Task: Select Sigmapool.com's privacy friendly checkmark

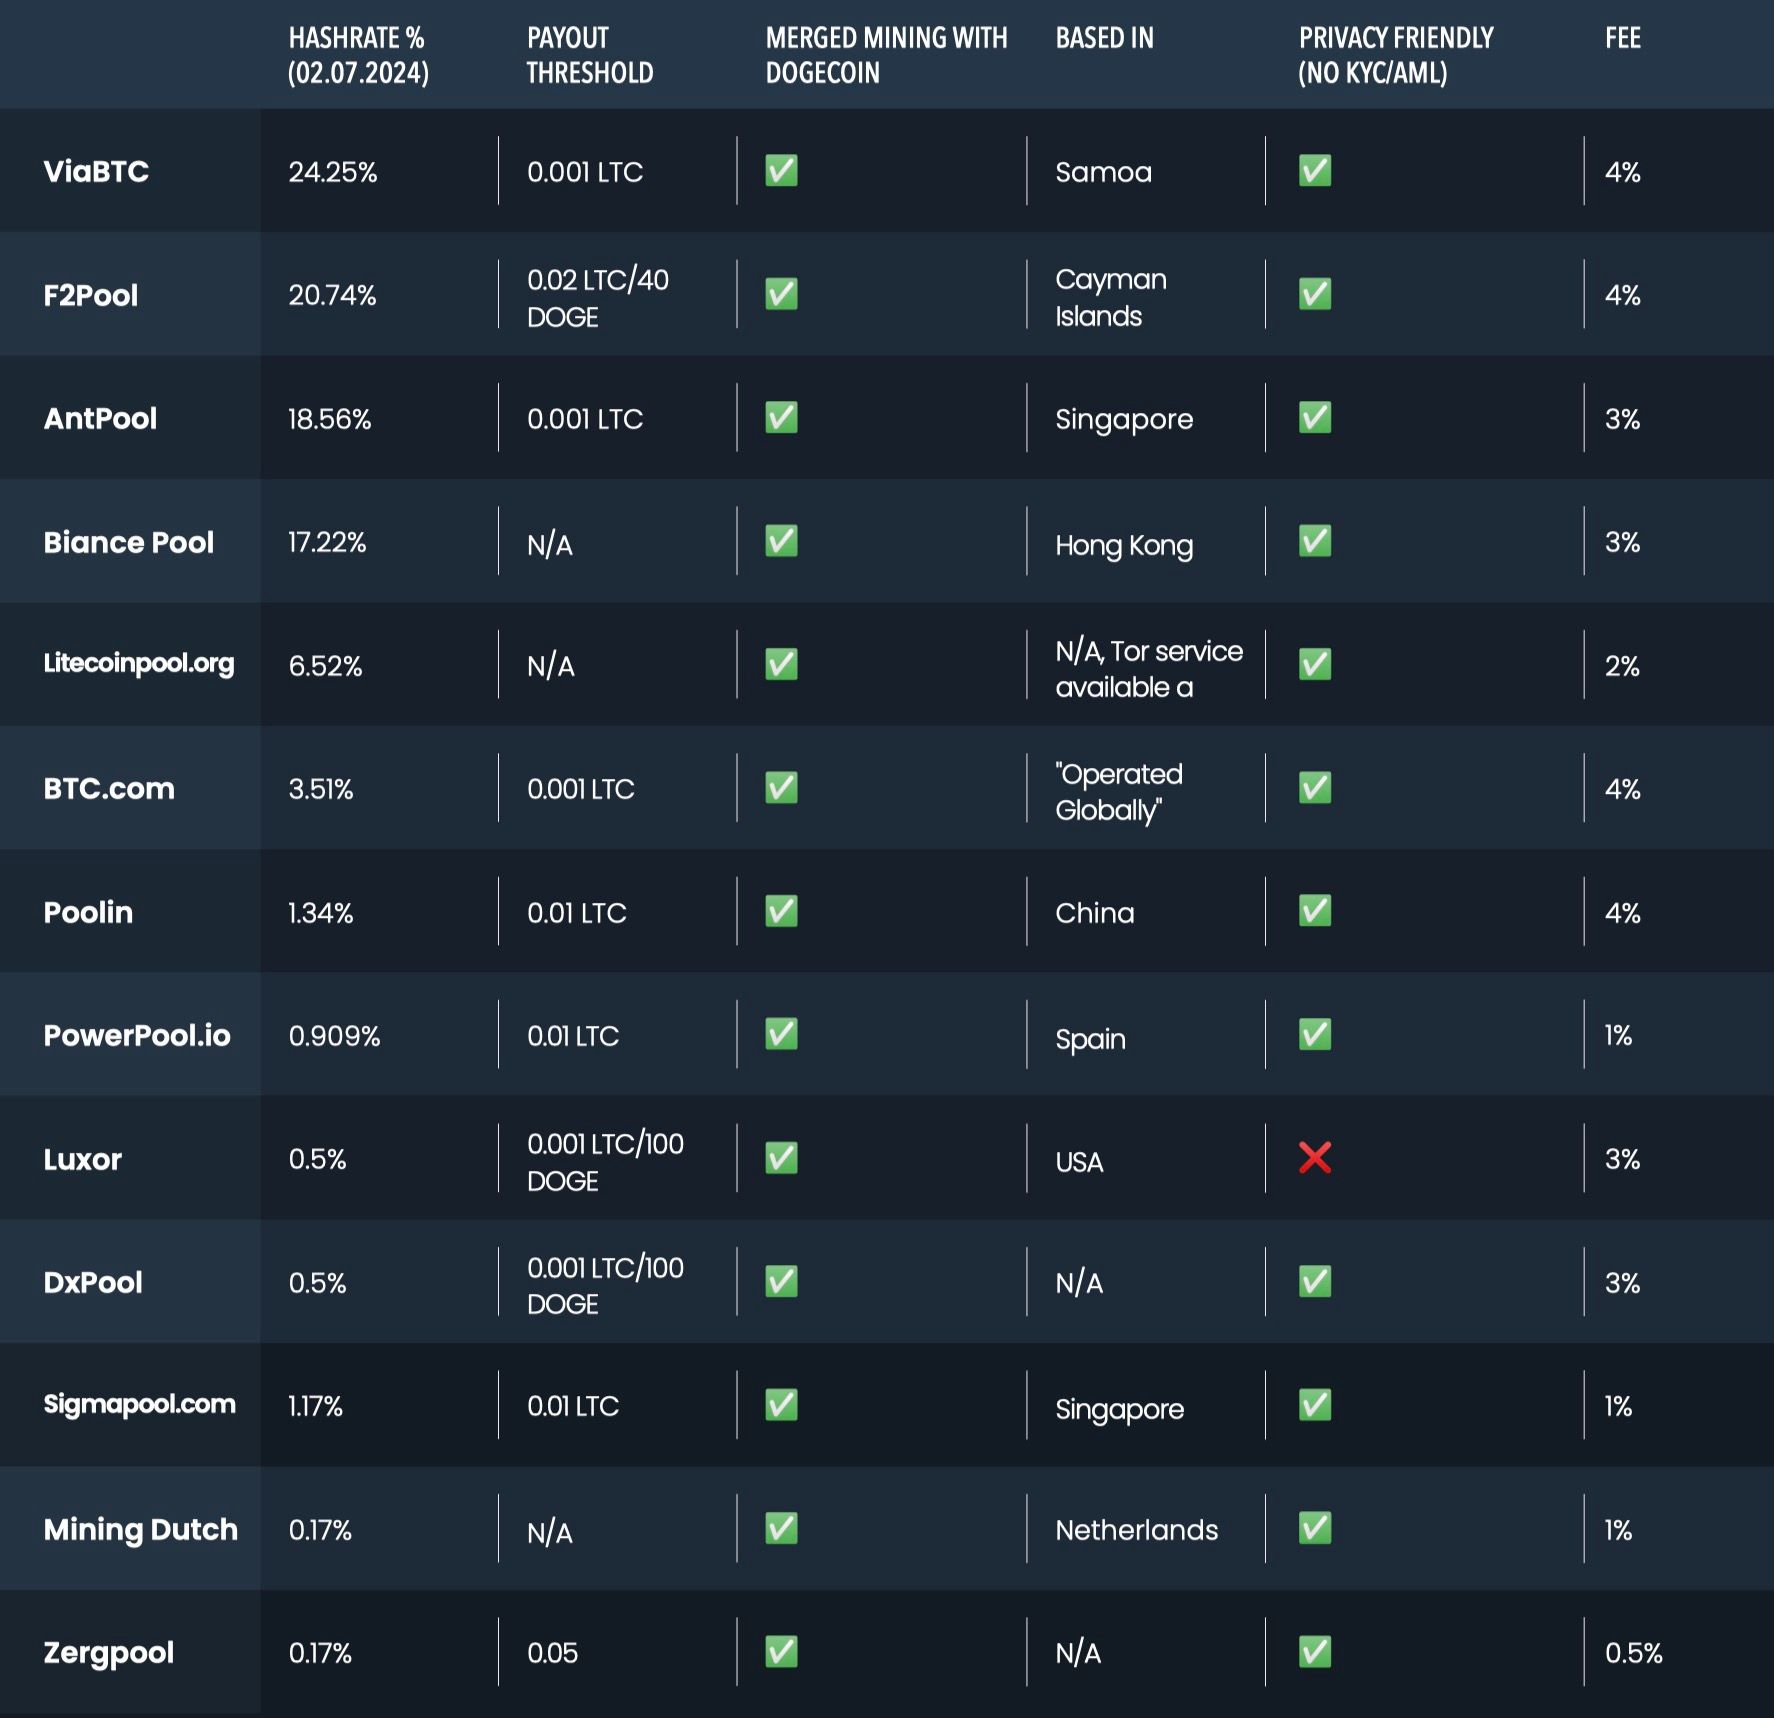Action: click(x=1315, y=1405)
